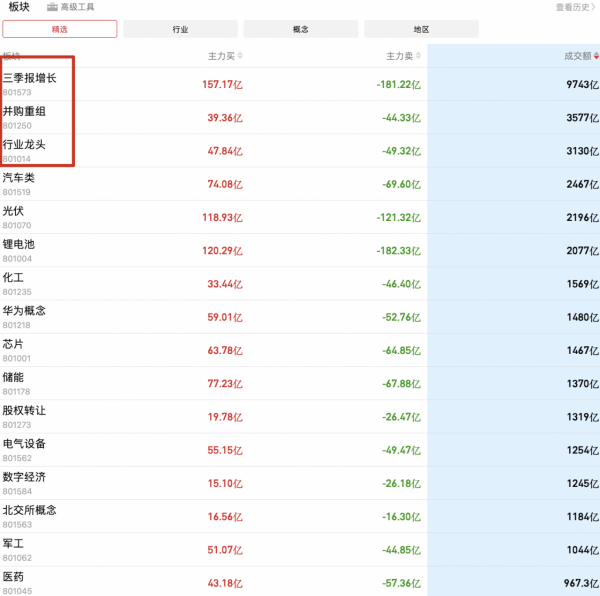The height and width of the screenshot is (596, 600).
Task: Click -121.32亿 main sell value
Action: pos(398,217)
